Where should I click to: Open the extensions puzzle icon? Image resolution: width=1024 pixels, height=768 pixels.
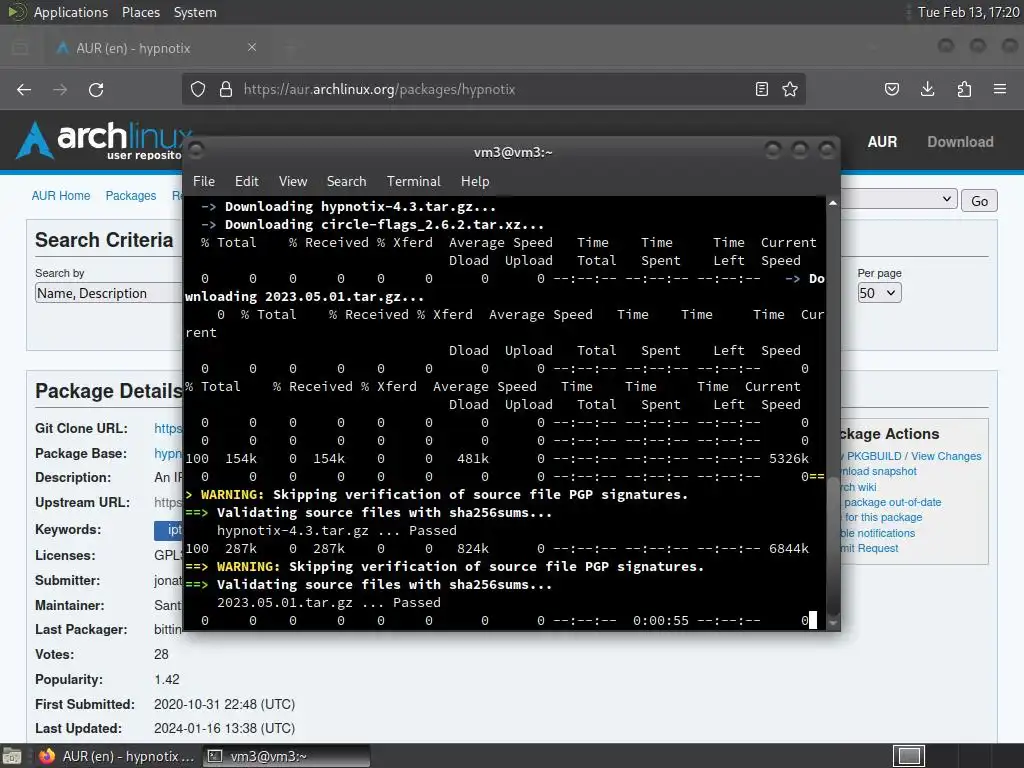pos(964,89)
